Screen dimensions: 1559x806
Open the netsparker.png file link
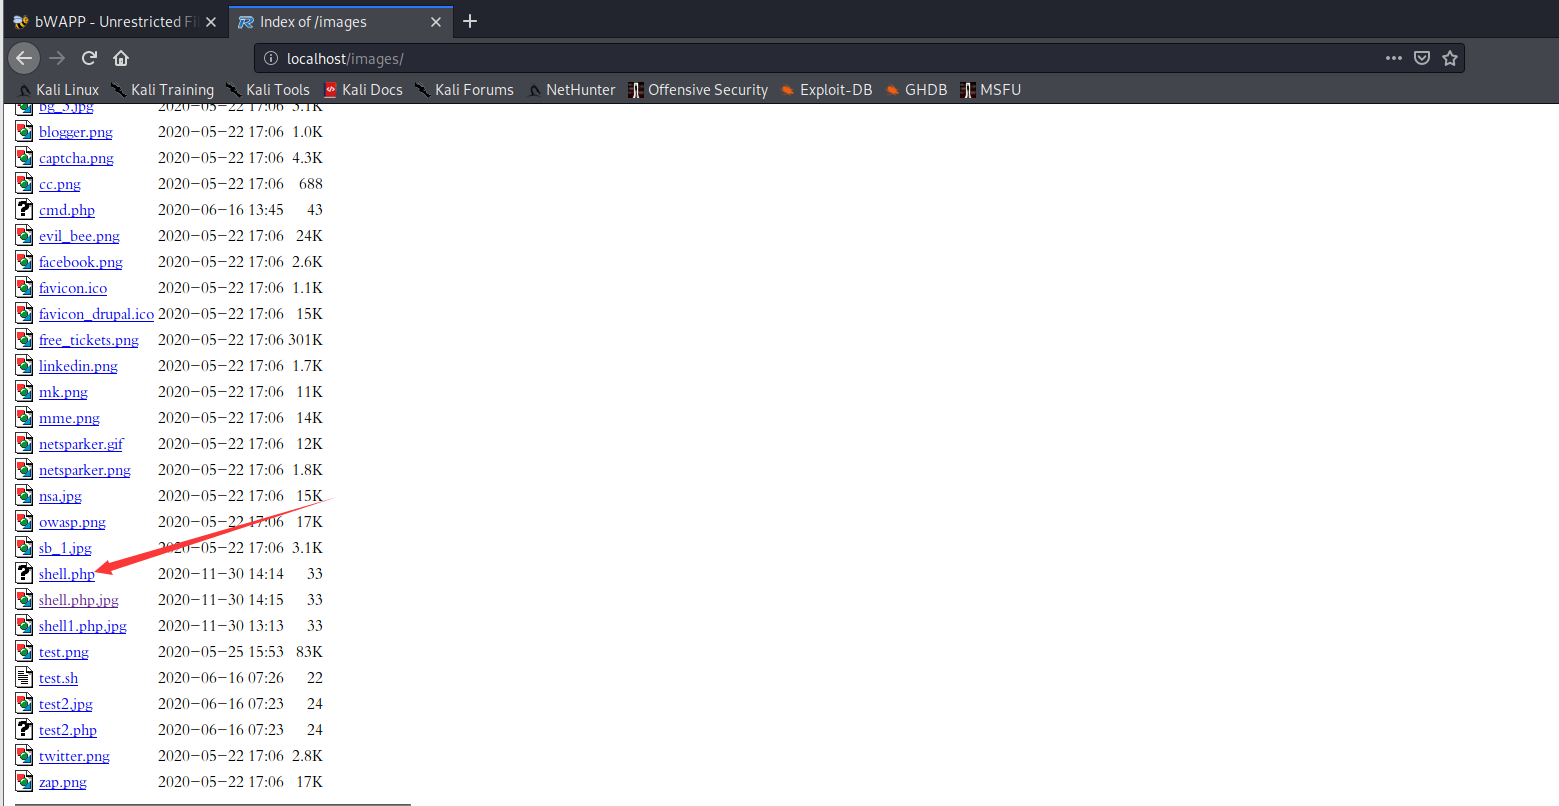[85, 470]
